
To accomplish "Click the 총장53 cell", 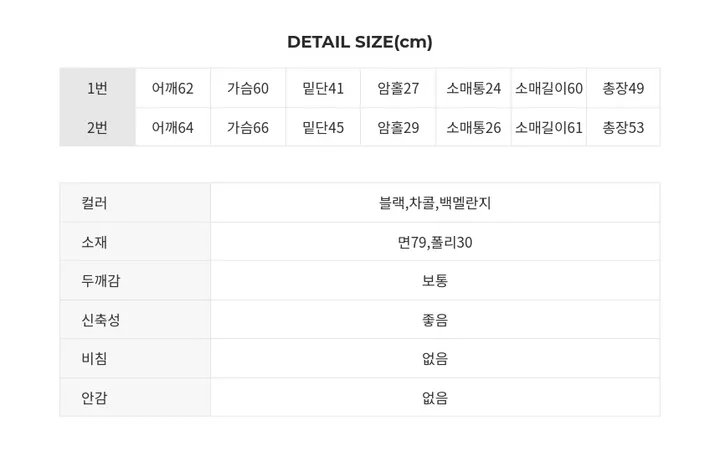I will click(623, 127).
